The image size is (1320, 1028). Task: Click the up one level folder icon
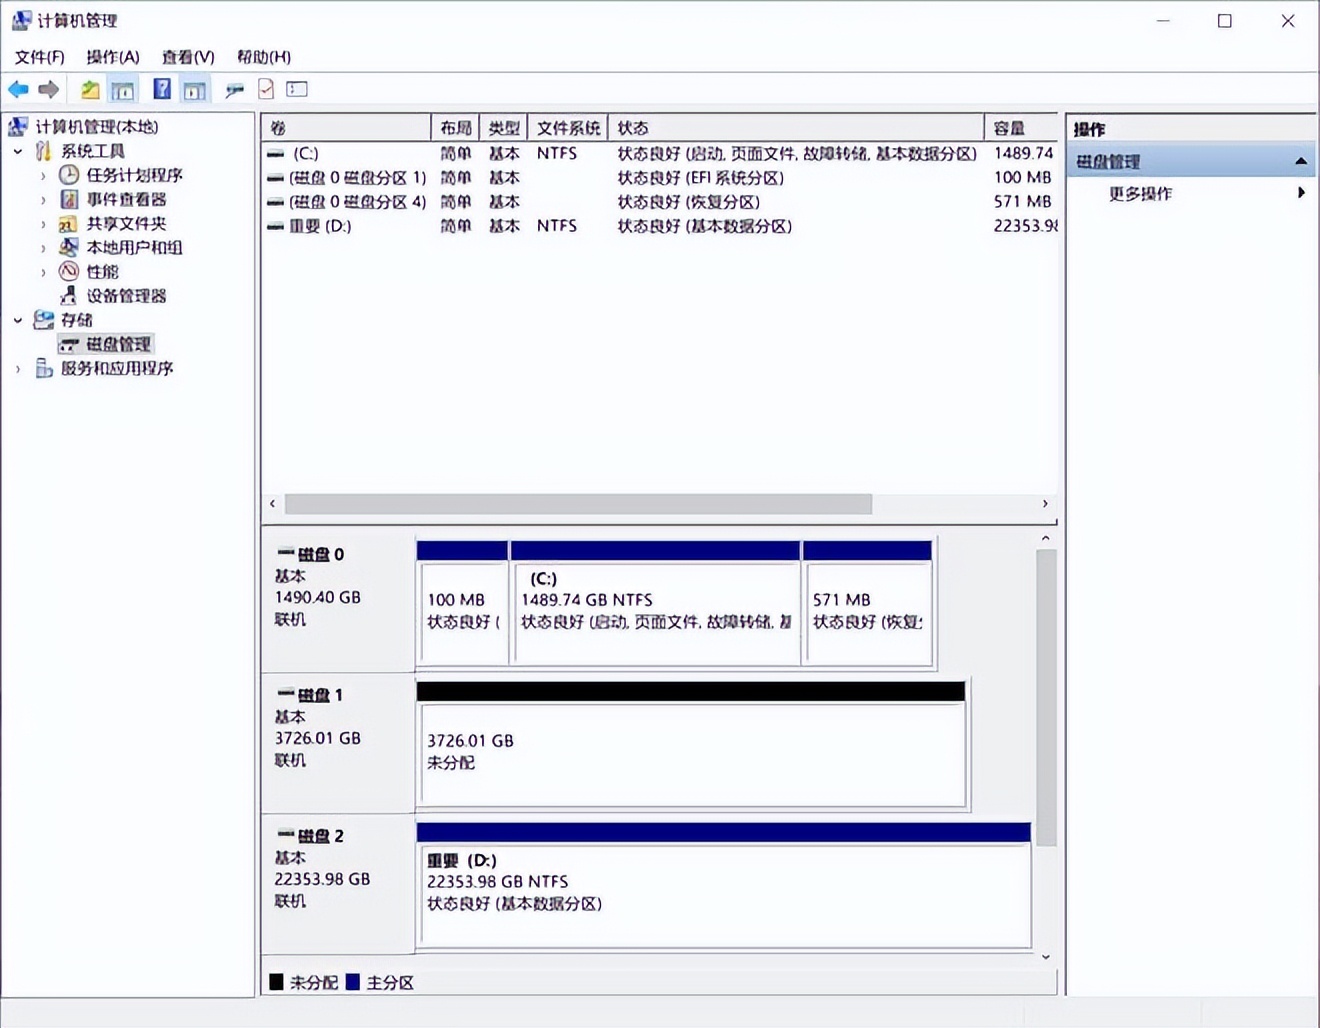tap(90, 90)
